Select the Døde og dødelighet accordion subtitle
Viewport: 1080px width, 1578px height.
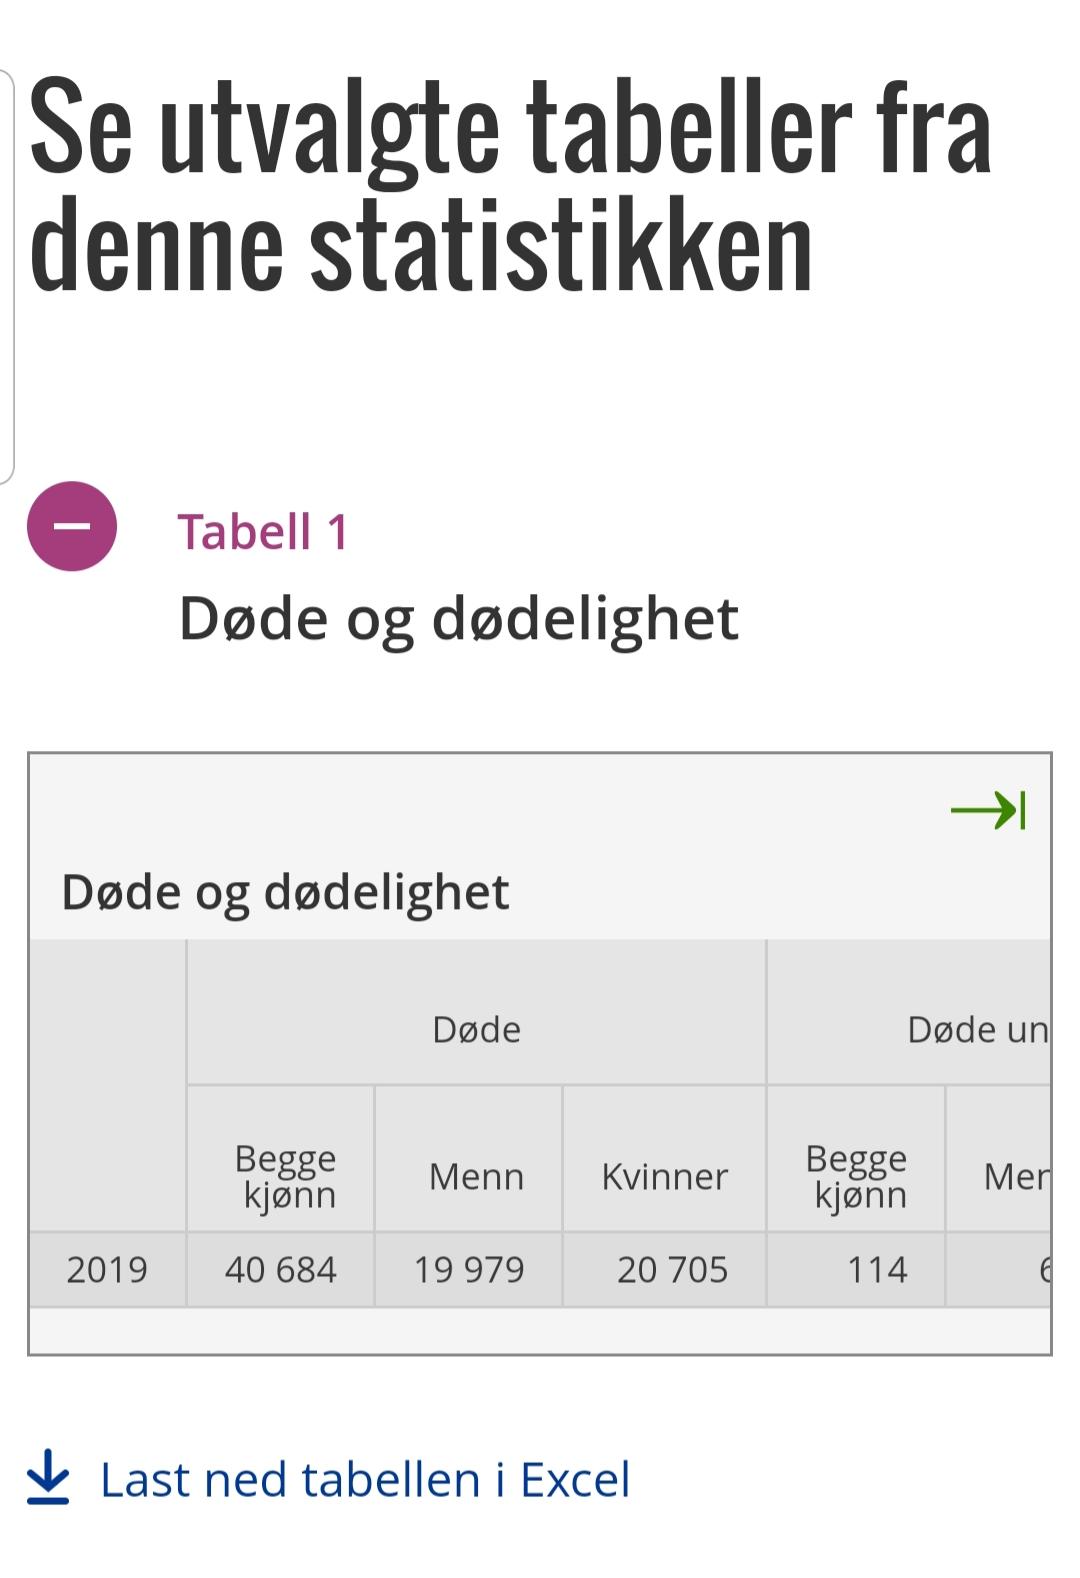pyautogui.click(x=458, y=619)
